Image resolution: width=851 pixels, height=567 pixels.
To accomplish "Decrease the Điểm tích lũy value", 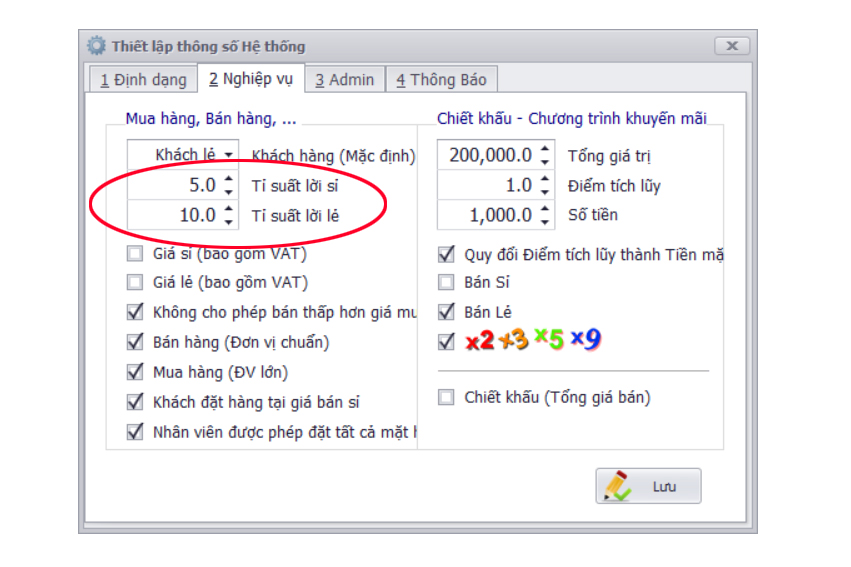I will (545, 190).
